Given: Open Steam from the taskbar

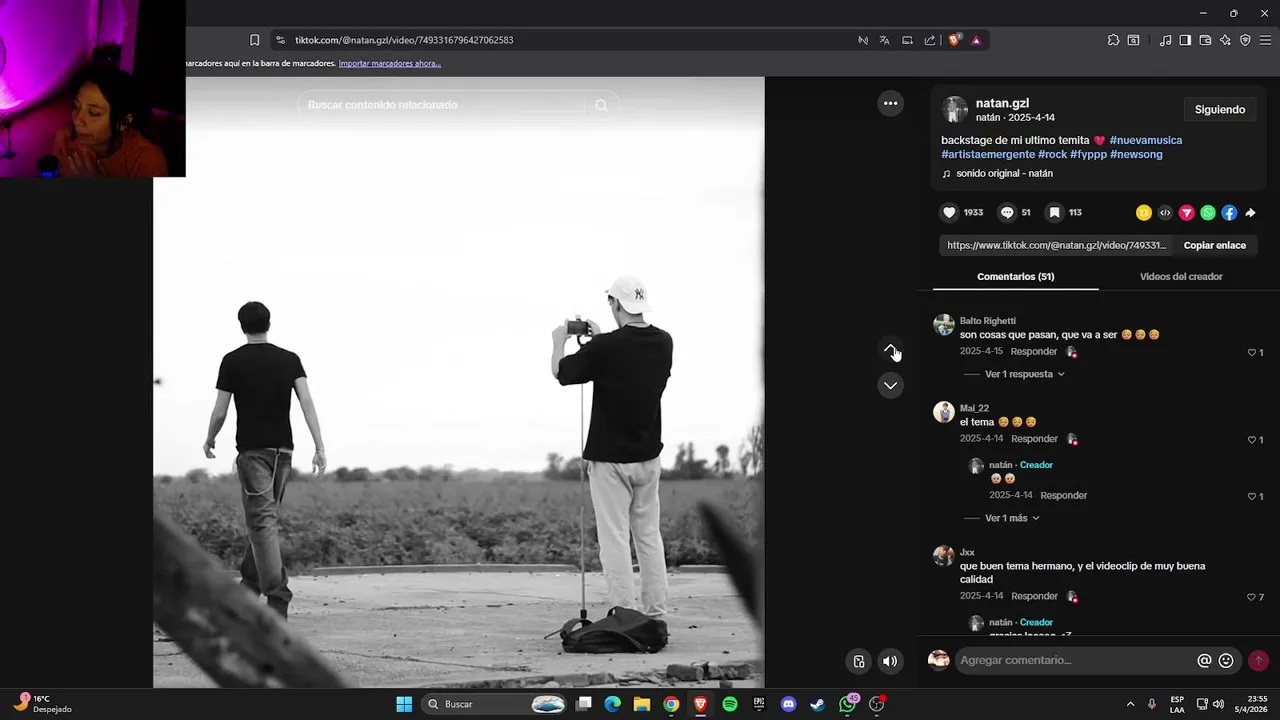Looking at the screenshot, I should pos(818,704).
